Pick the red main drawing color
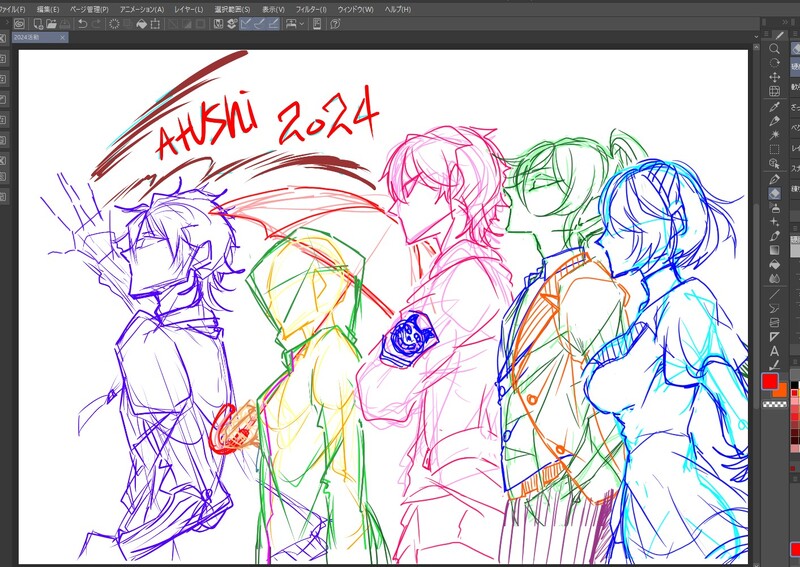The width and height of the screenshot is (800, 567). tap(769, 381)
